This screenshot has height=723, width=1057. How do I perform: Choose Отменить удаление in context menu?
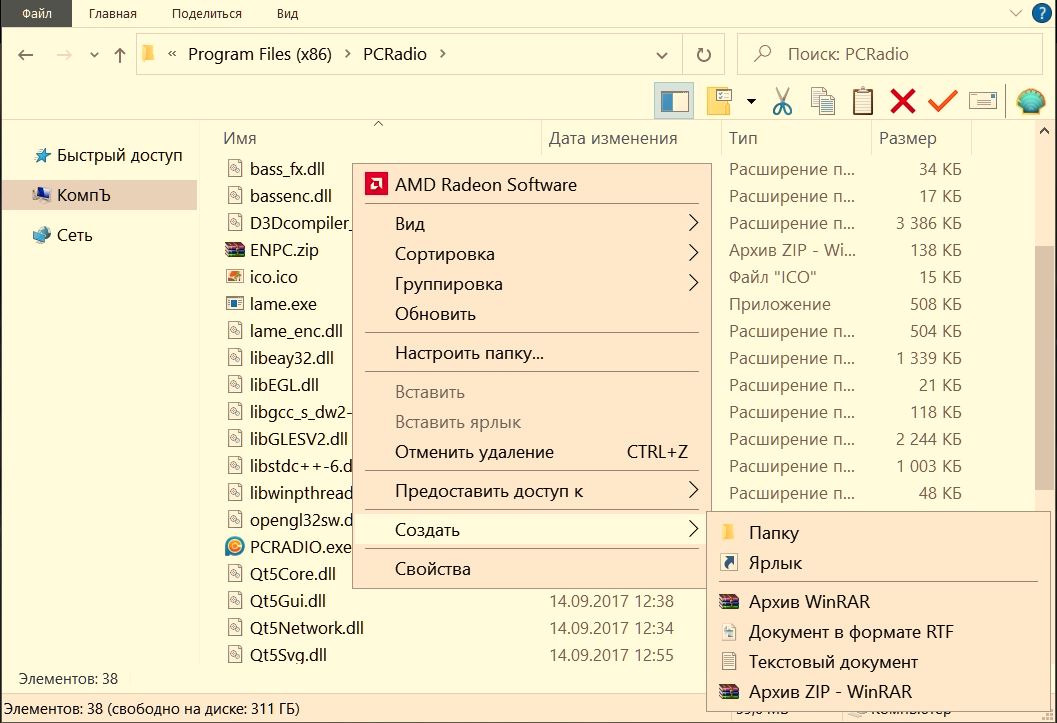(x=531, y=452)
